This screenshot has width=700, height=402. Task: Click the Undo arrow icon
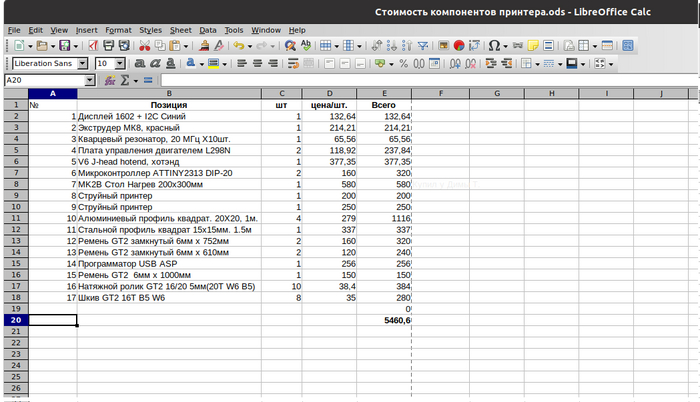(238, 46)
